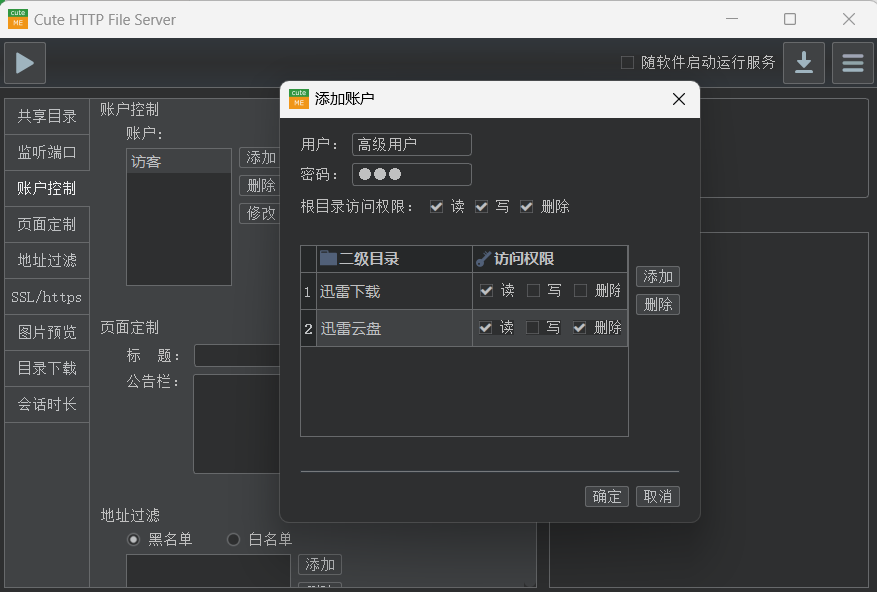The width and height of the screenshot is (877, 592).
Task: Uncheck root directory 写 permission
Action: [482, 206]
